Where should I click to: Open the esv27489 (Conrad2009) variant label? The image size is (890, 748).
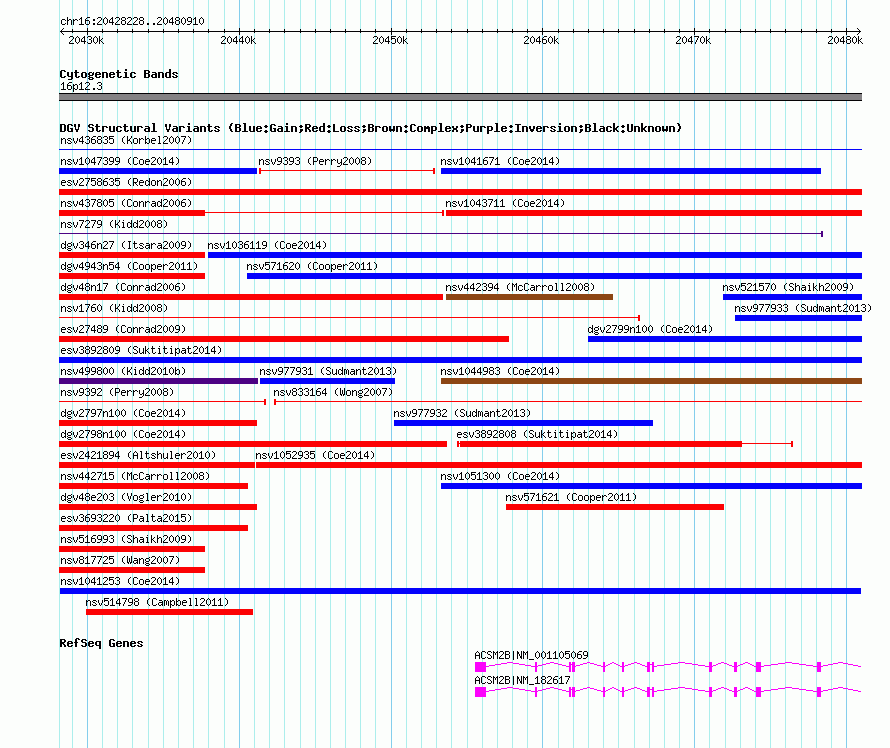click(x=123, y=329)
